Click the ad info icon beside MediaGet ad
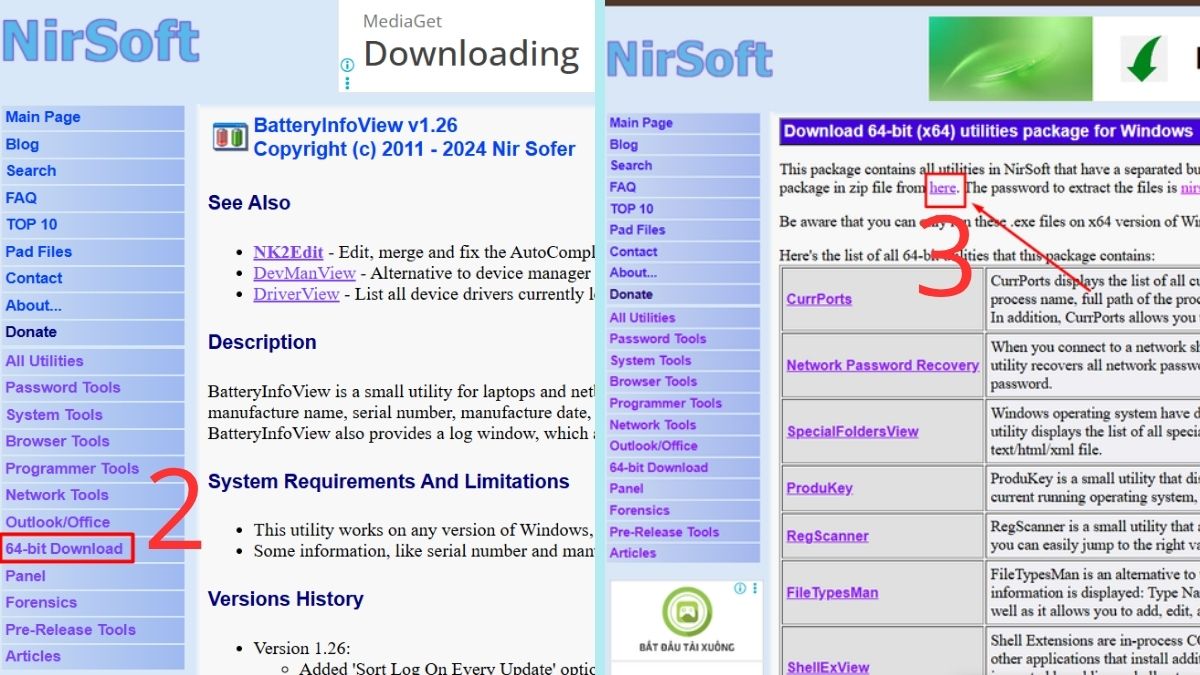This screenshot has width=1200, height=675. (x=347, y=64)
